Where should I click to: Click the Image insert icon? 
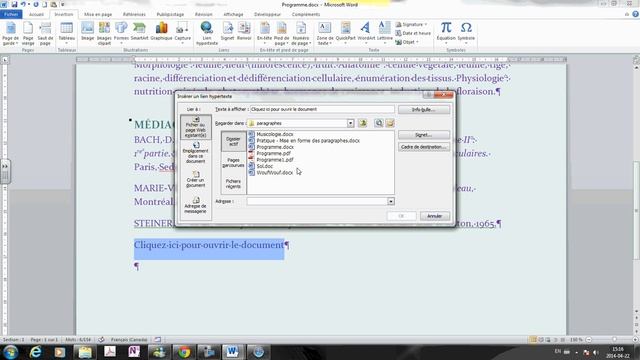point(87,31)
